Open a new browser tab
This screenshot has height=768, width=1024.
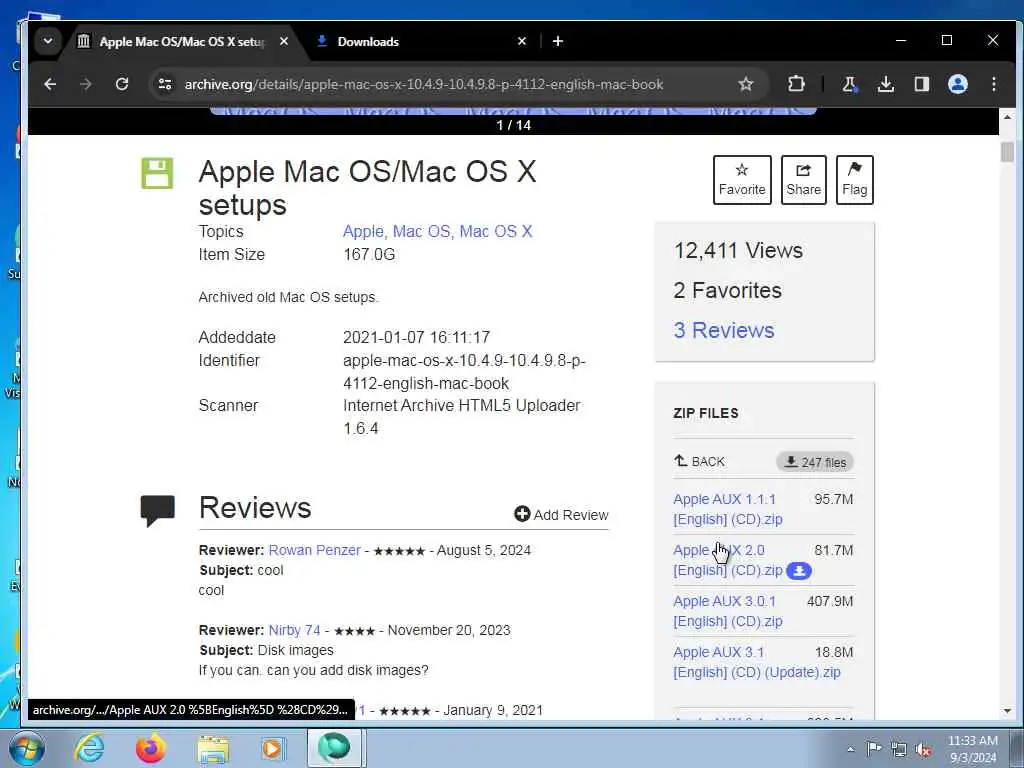tap(558, 41)
